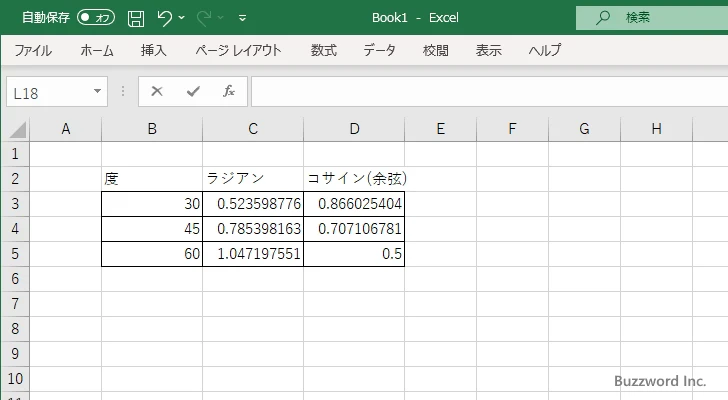This screenshot has width=728, height=400.
Task: Click the Cancel (X) formula icon
Action: [157, 91]
